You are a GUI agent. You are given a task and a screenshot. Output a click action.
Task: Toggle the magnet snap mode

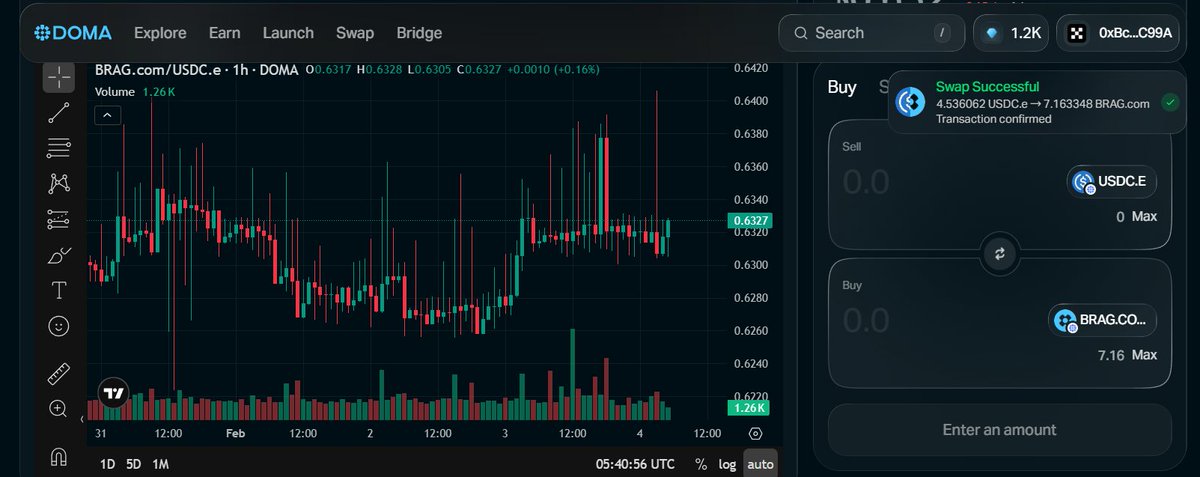59,456
